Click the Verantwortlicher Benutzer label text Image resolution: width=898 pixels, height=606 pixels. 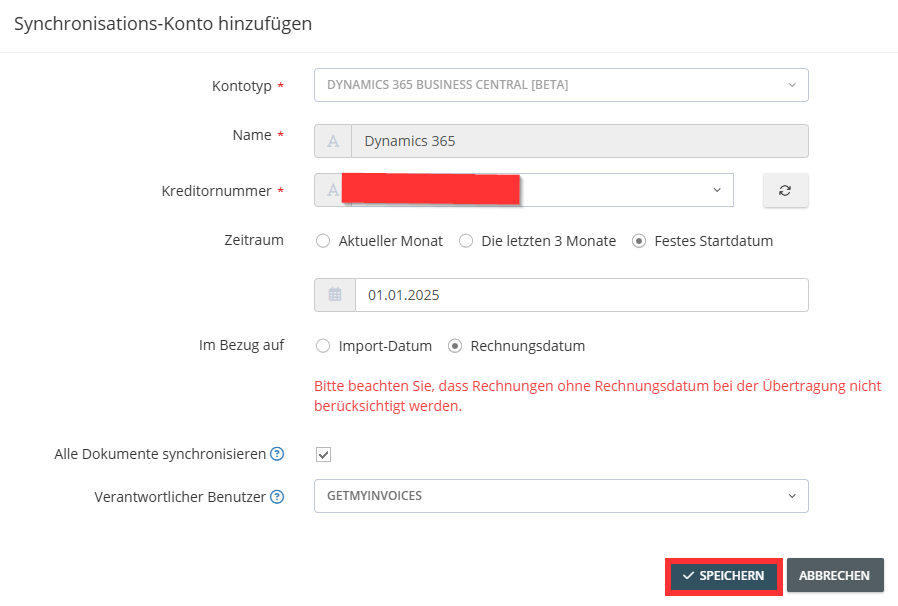point(180,497)
